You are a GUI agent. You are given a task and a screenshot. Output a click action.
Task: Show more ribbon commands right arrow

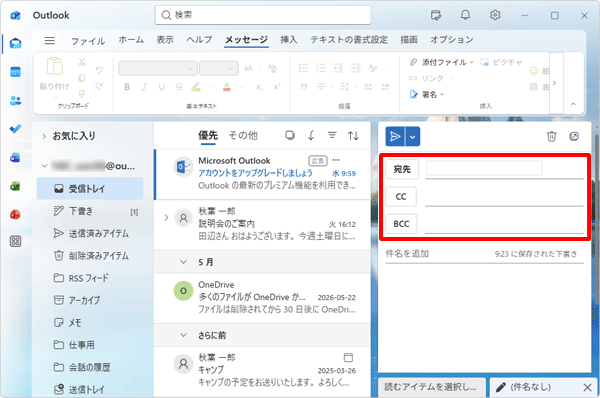point(554,83)
